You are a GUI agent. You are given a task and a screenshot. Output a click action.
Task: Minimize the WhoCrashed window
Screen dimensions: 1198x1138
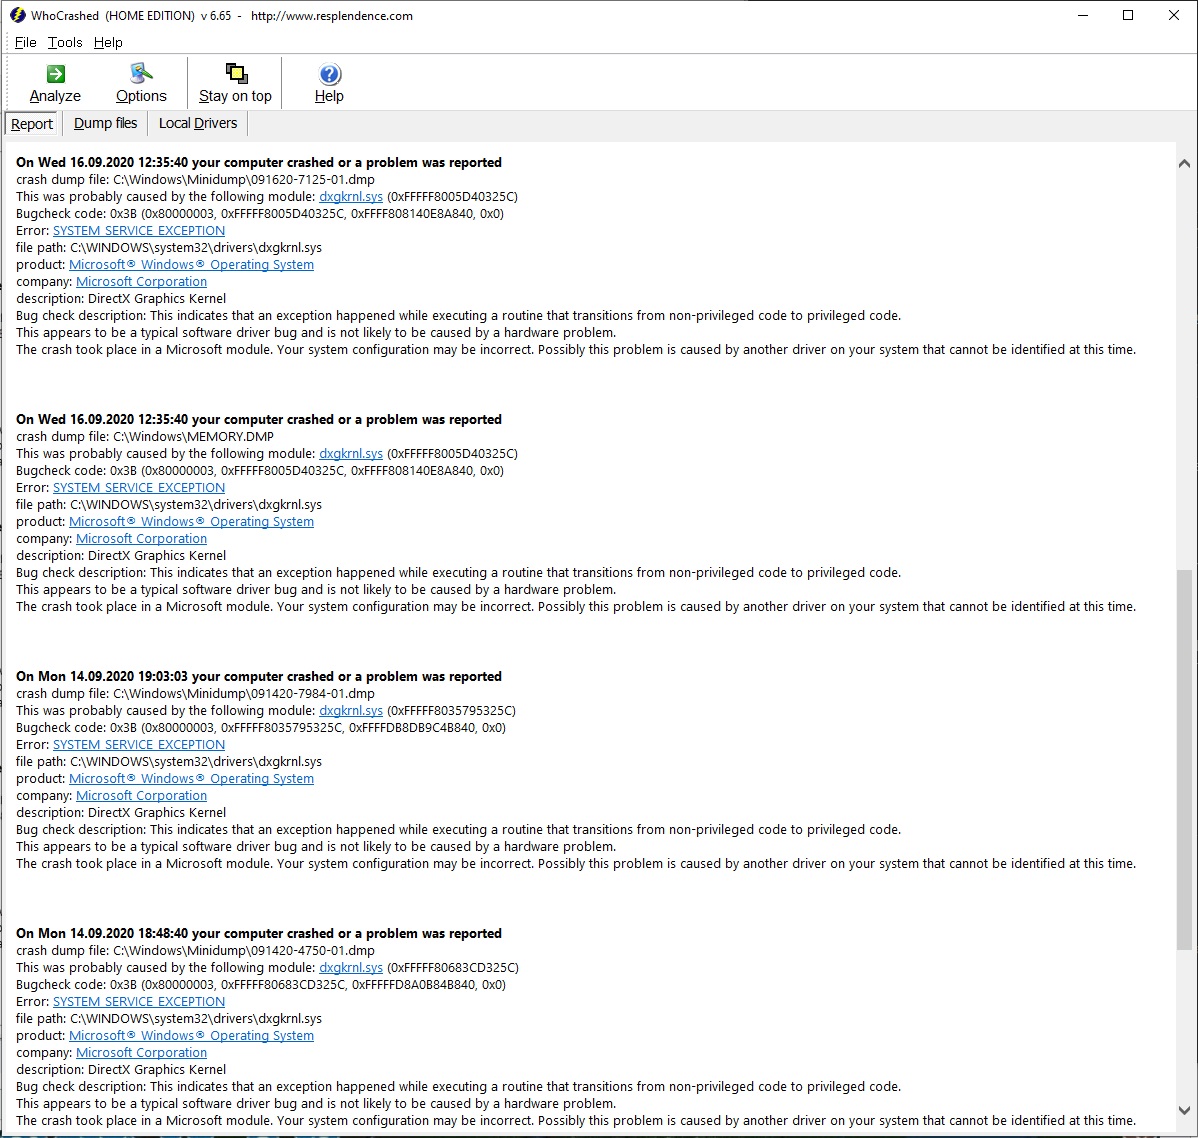tap(1083, 15)
